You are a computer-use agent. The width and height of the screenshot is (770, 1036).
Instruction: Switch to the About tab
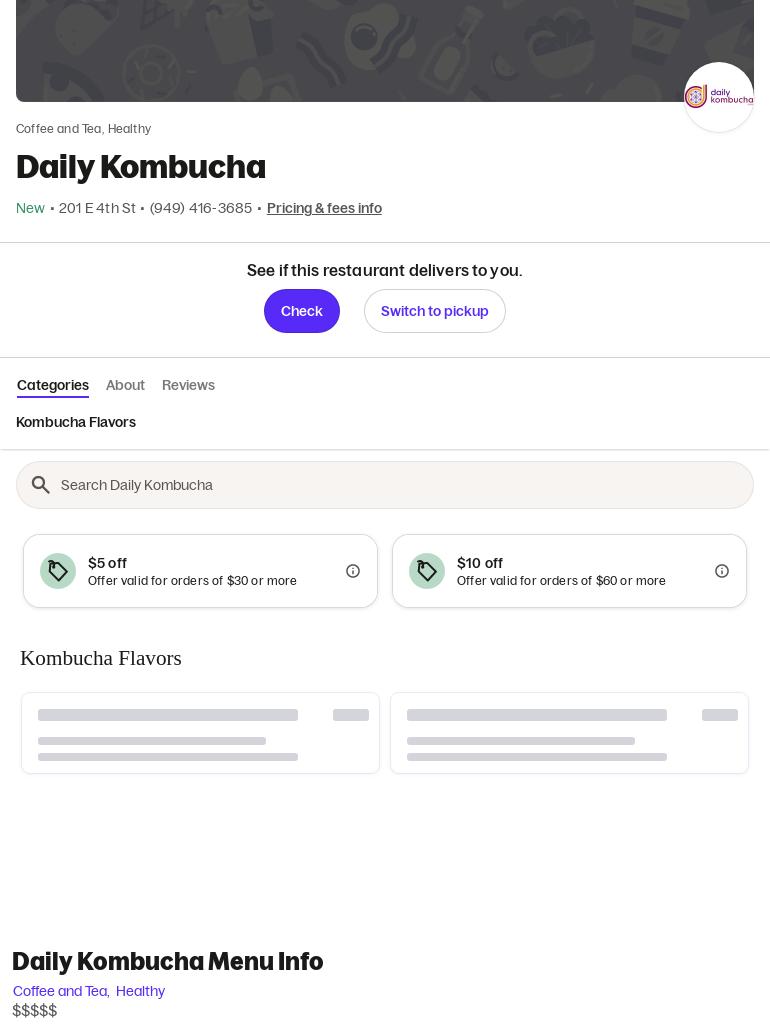pyautogui.click(x=125, y=386)
